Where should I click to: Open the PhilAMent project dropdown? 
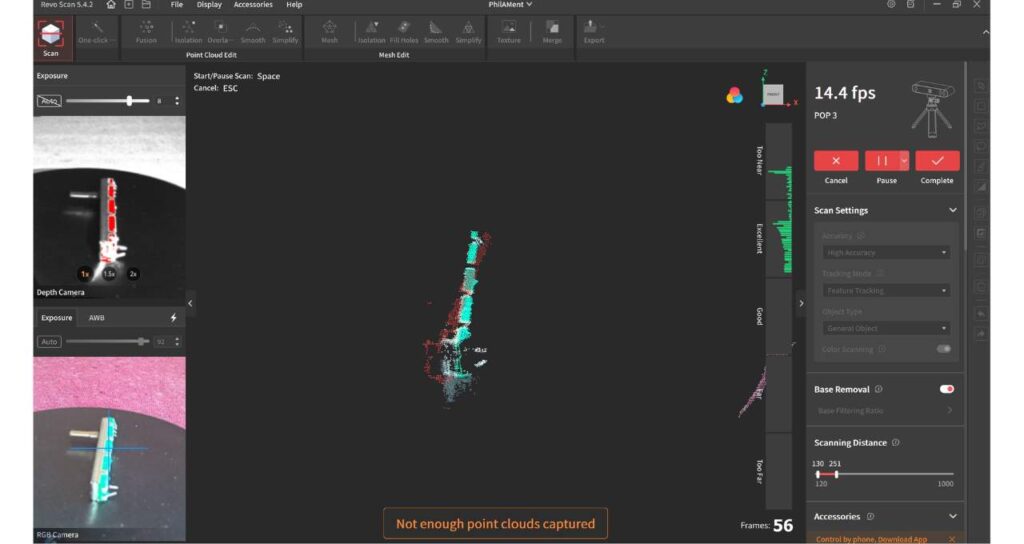tap(510, 5)
